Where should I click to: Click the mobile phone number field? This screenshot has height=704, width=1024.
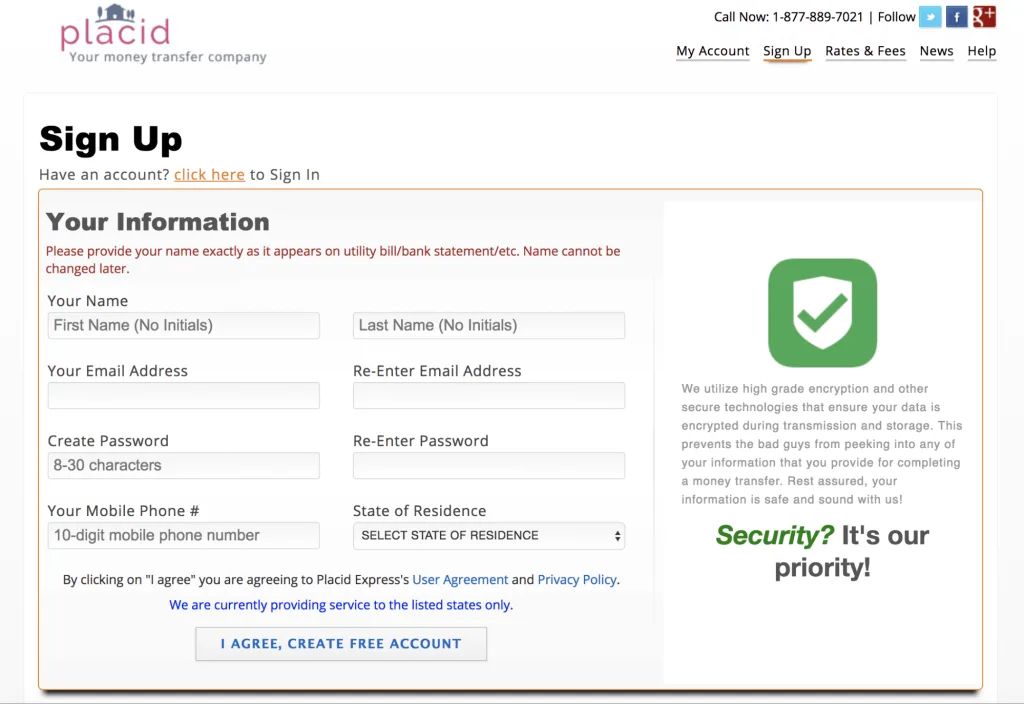point(183,536)
